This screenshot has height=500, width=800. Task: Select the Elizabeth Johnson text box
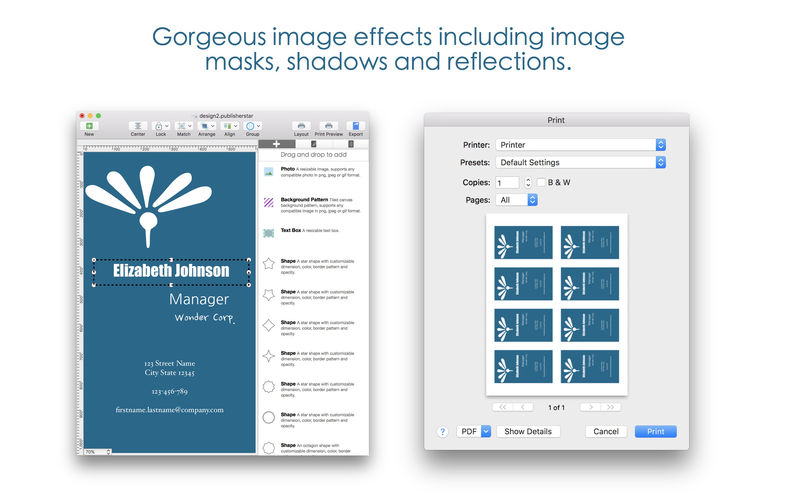click(171, 272)
